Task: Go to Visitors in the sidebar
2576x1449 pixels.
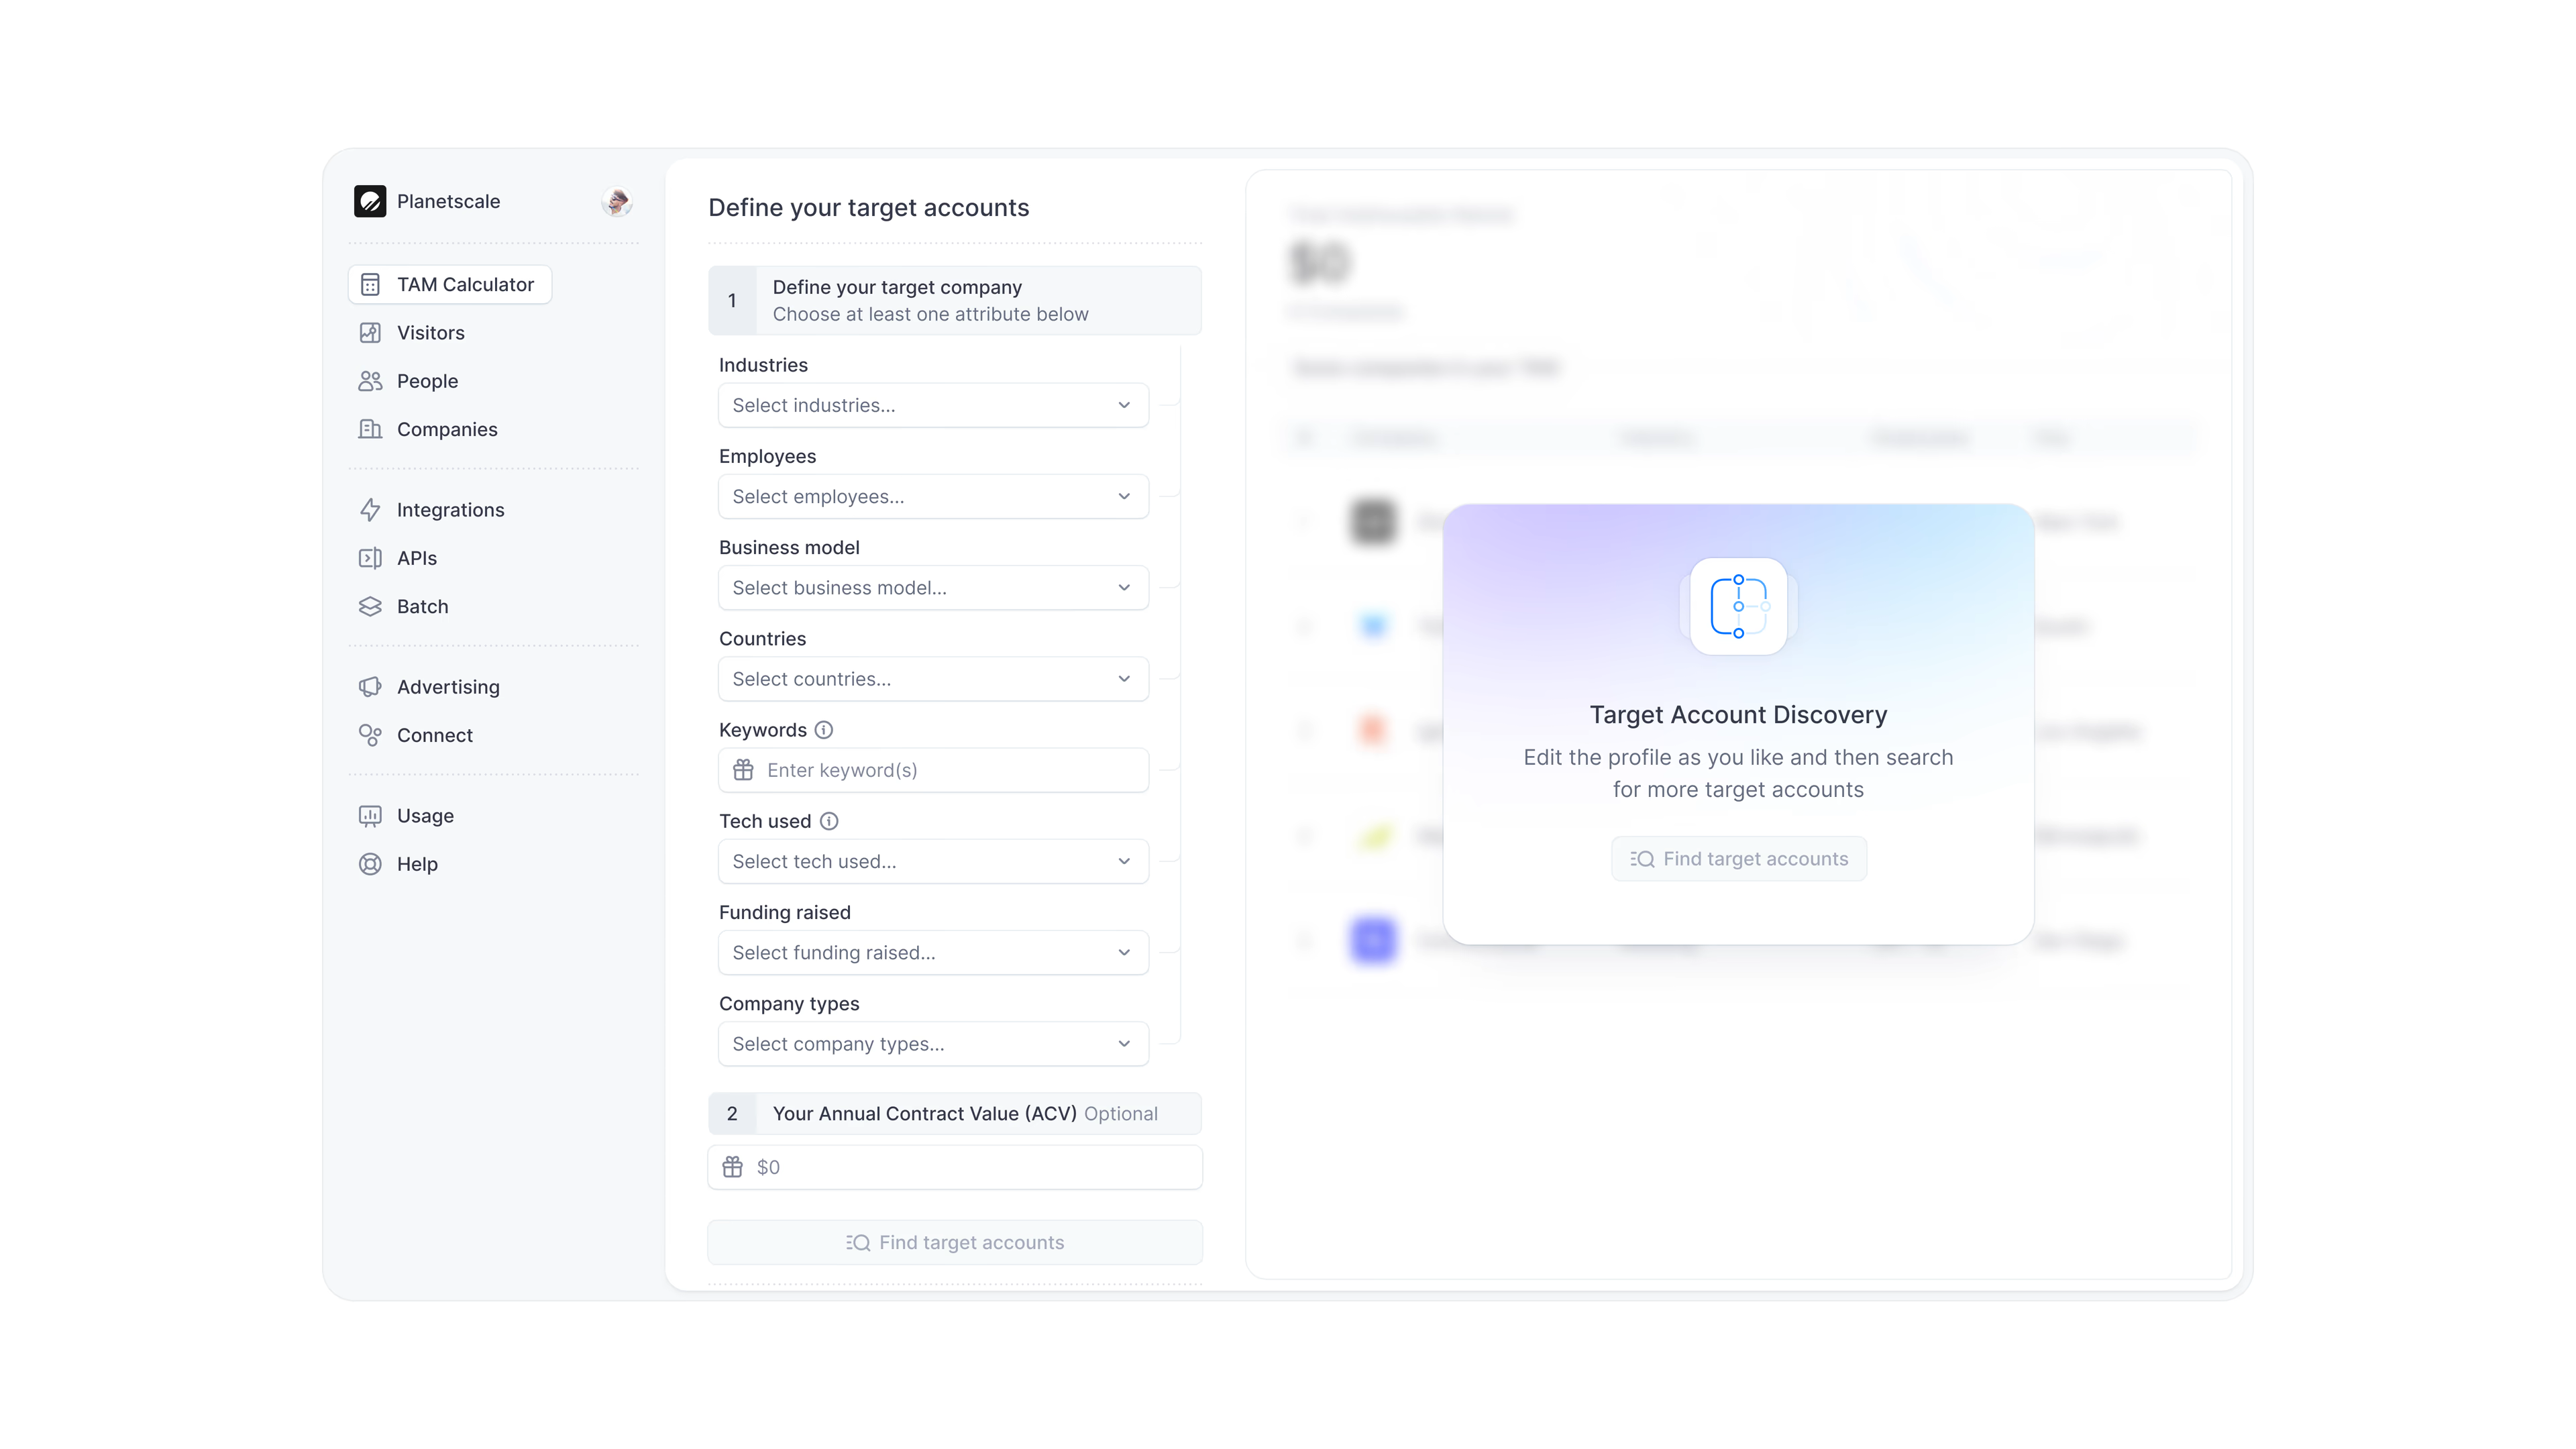Action: (x=430, y=333)
